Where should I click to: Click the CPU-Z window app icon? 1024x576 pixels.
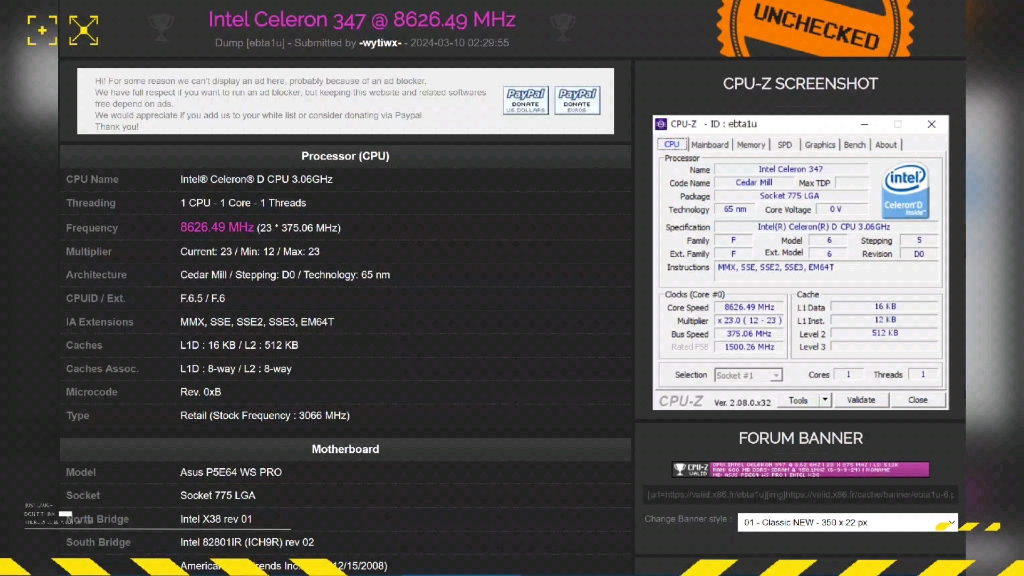[661, 124]
